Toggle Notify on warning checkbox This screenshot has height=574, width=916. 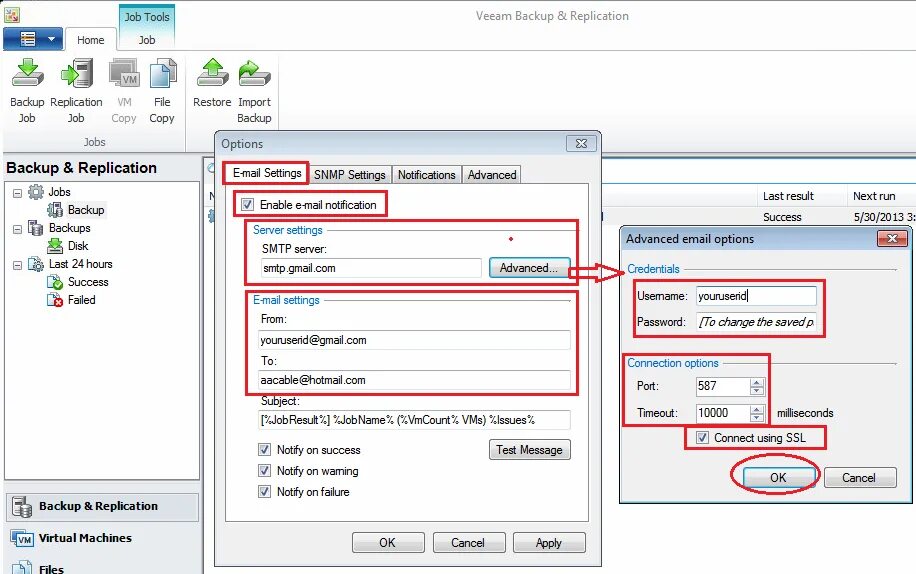click(265, 471)
